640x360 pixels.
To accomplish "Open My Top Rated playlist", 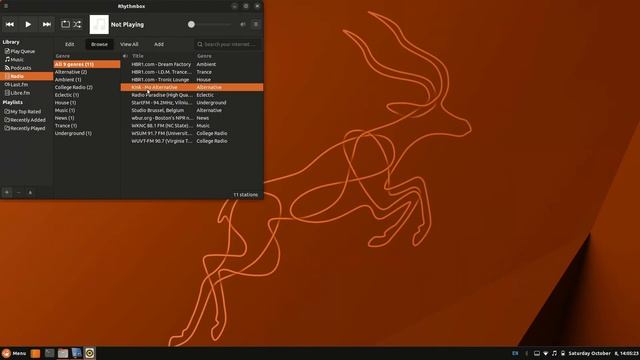I will coord(27,111).
